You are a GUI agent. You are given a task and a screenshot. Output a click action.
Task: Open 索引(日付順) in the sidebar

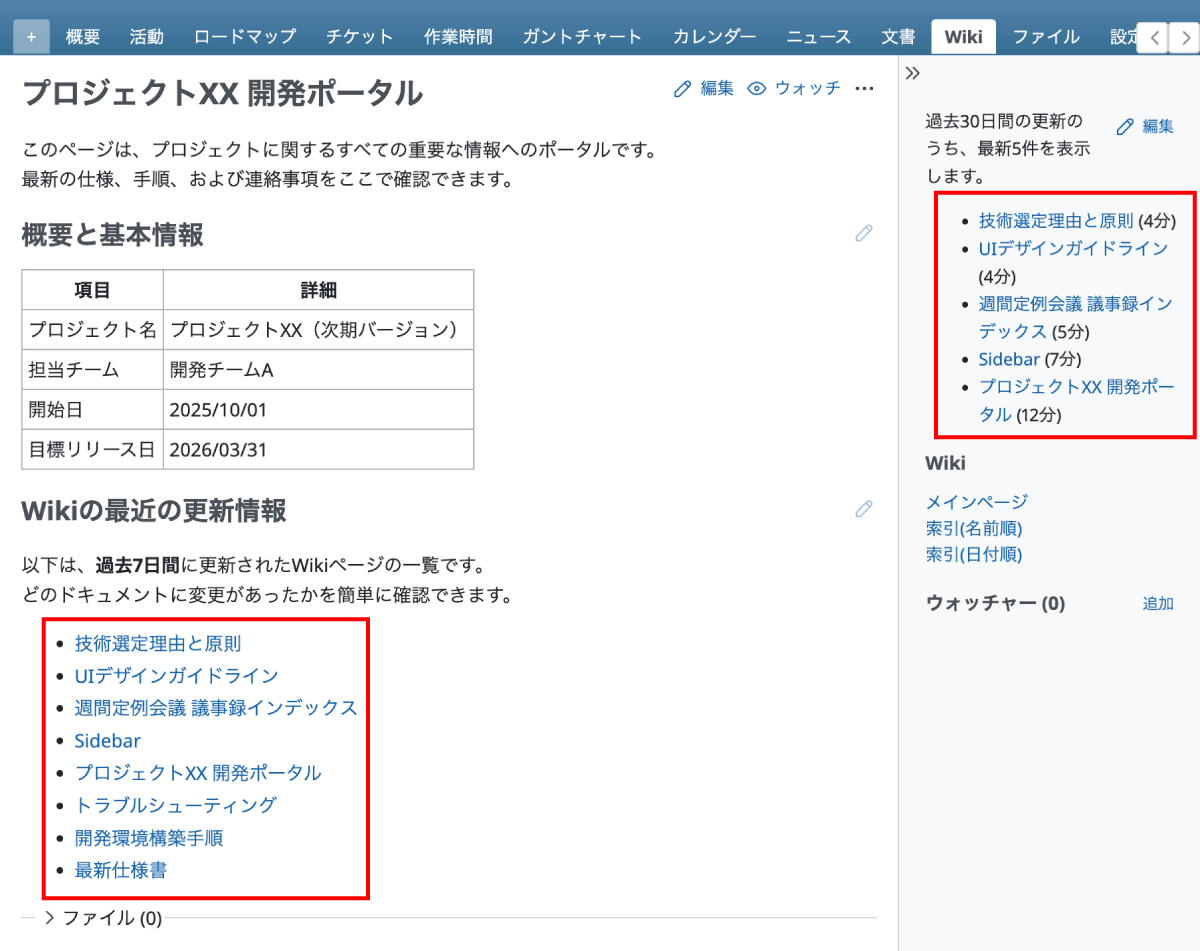[974, 554]
